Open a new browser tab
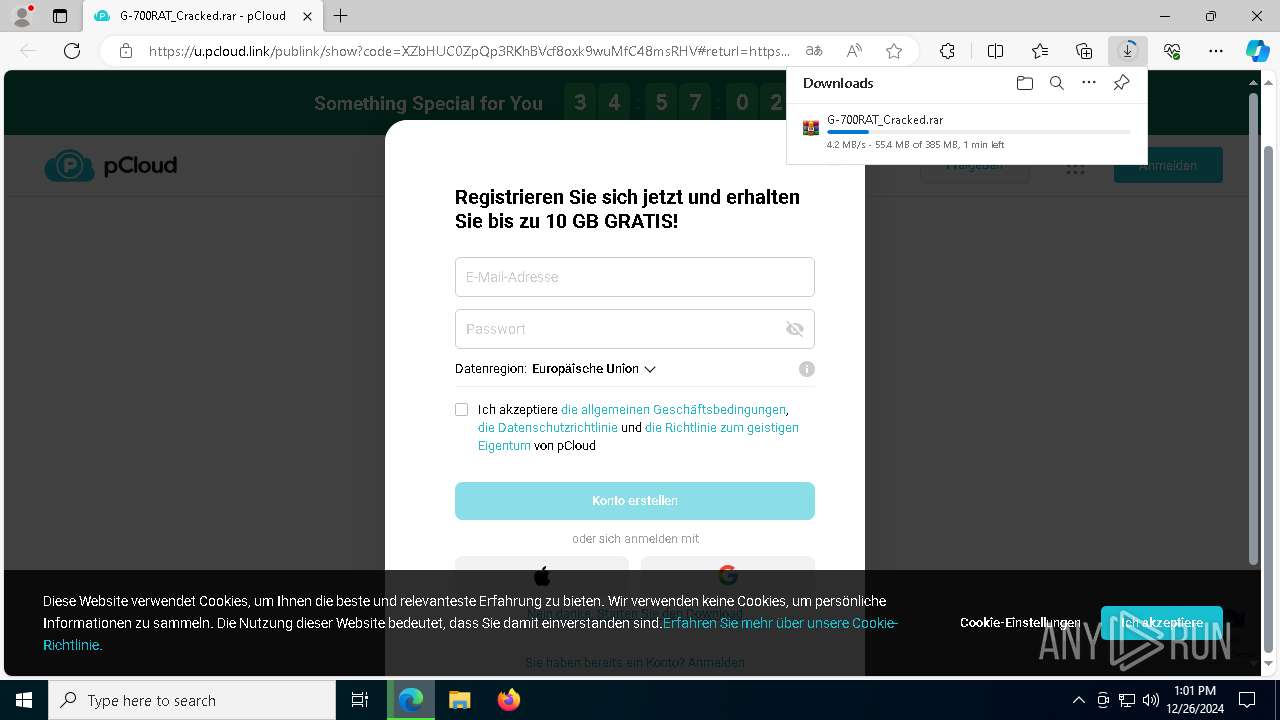 [x=341, y=16]
